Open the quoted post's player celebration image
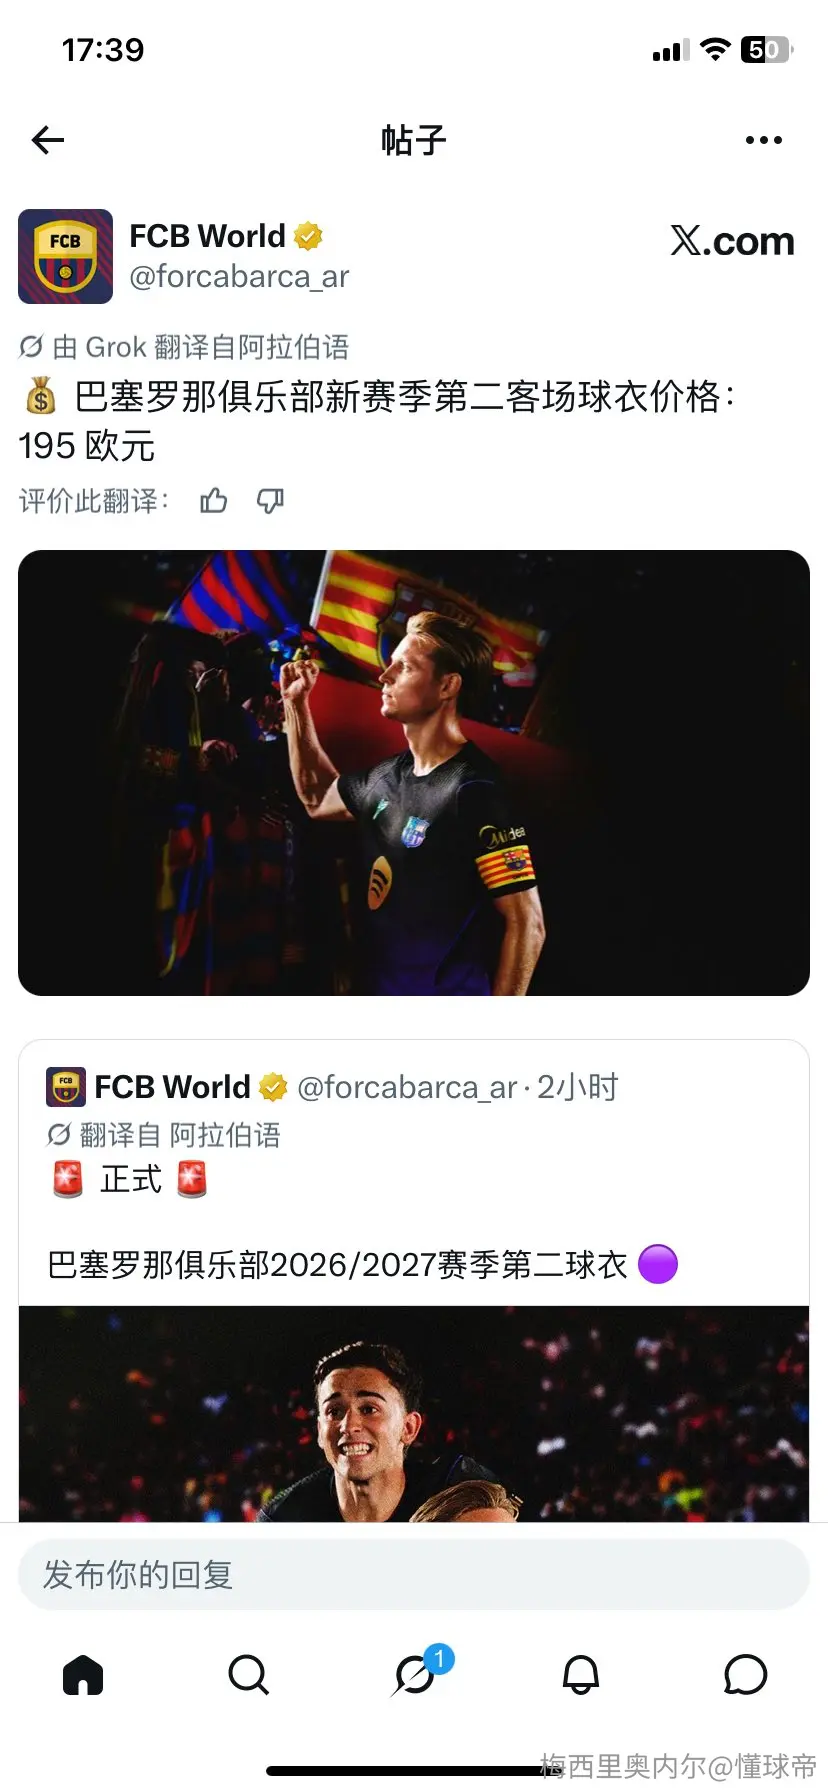Viewport: 828px width, 1792px height. click(x=414, y=1414)
